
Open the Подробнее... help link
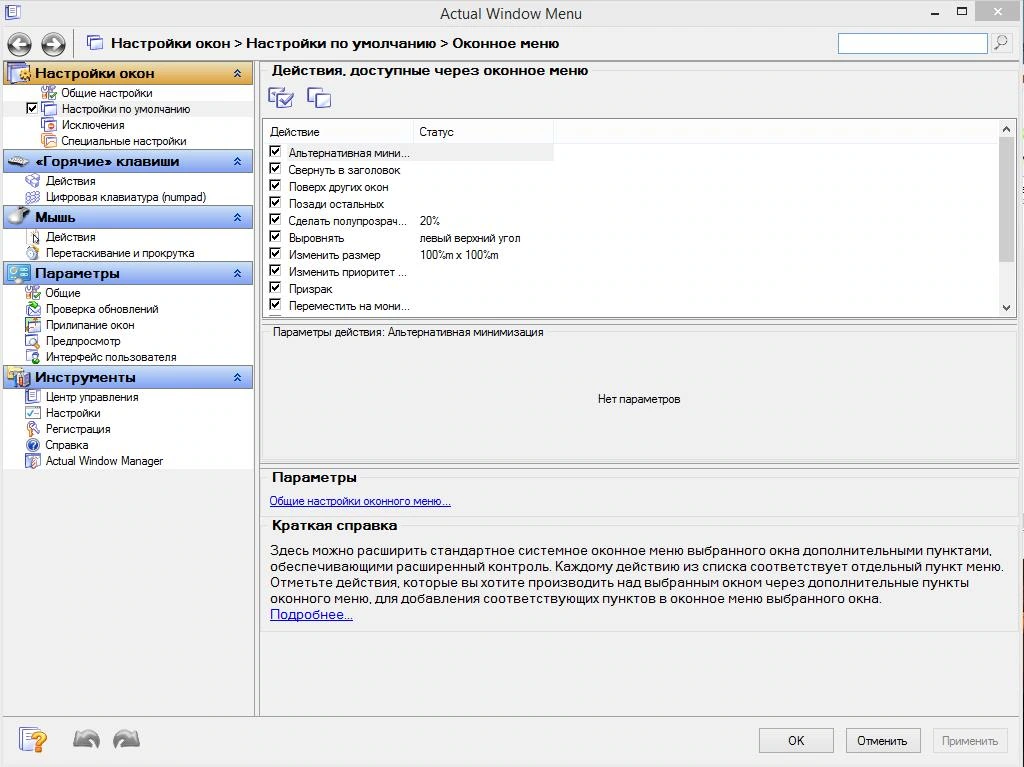point(311,615)
